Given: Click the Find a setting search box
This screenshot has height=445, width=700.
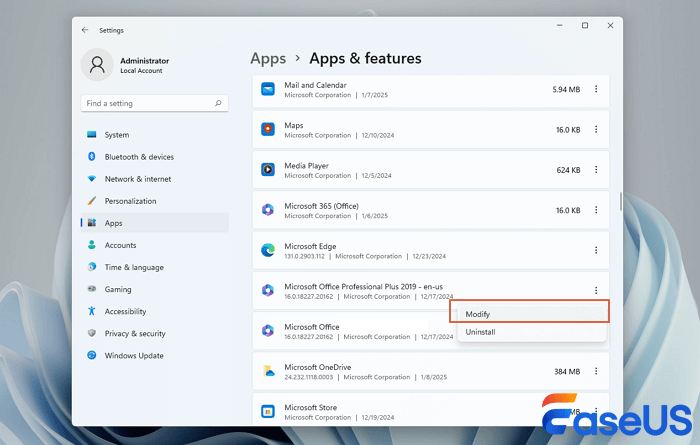Looking at the screenshot, I should pyautogui.click(x=145, y=103).
